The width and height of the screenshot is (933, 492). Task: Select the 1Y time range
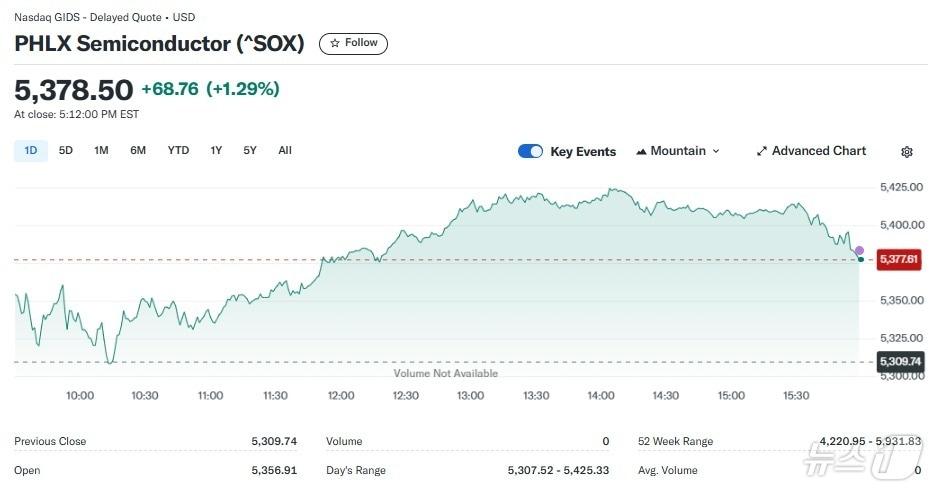point(216,150)
